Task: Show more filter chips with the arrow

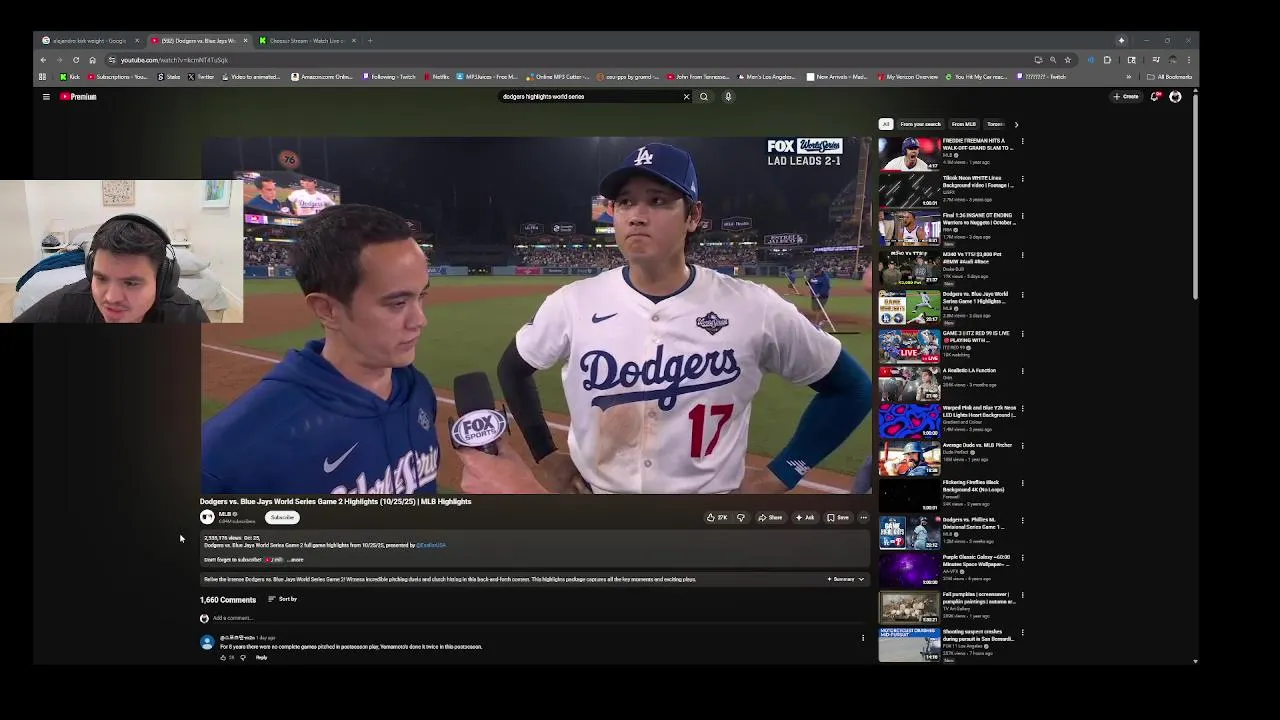Action: coord(1016,124)
